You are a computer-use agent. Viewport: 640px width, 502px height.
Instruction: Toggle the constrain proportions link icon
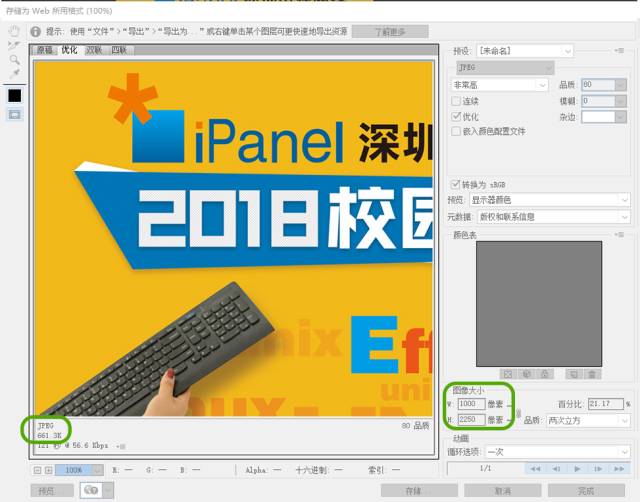coord(518,413)
